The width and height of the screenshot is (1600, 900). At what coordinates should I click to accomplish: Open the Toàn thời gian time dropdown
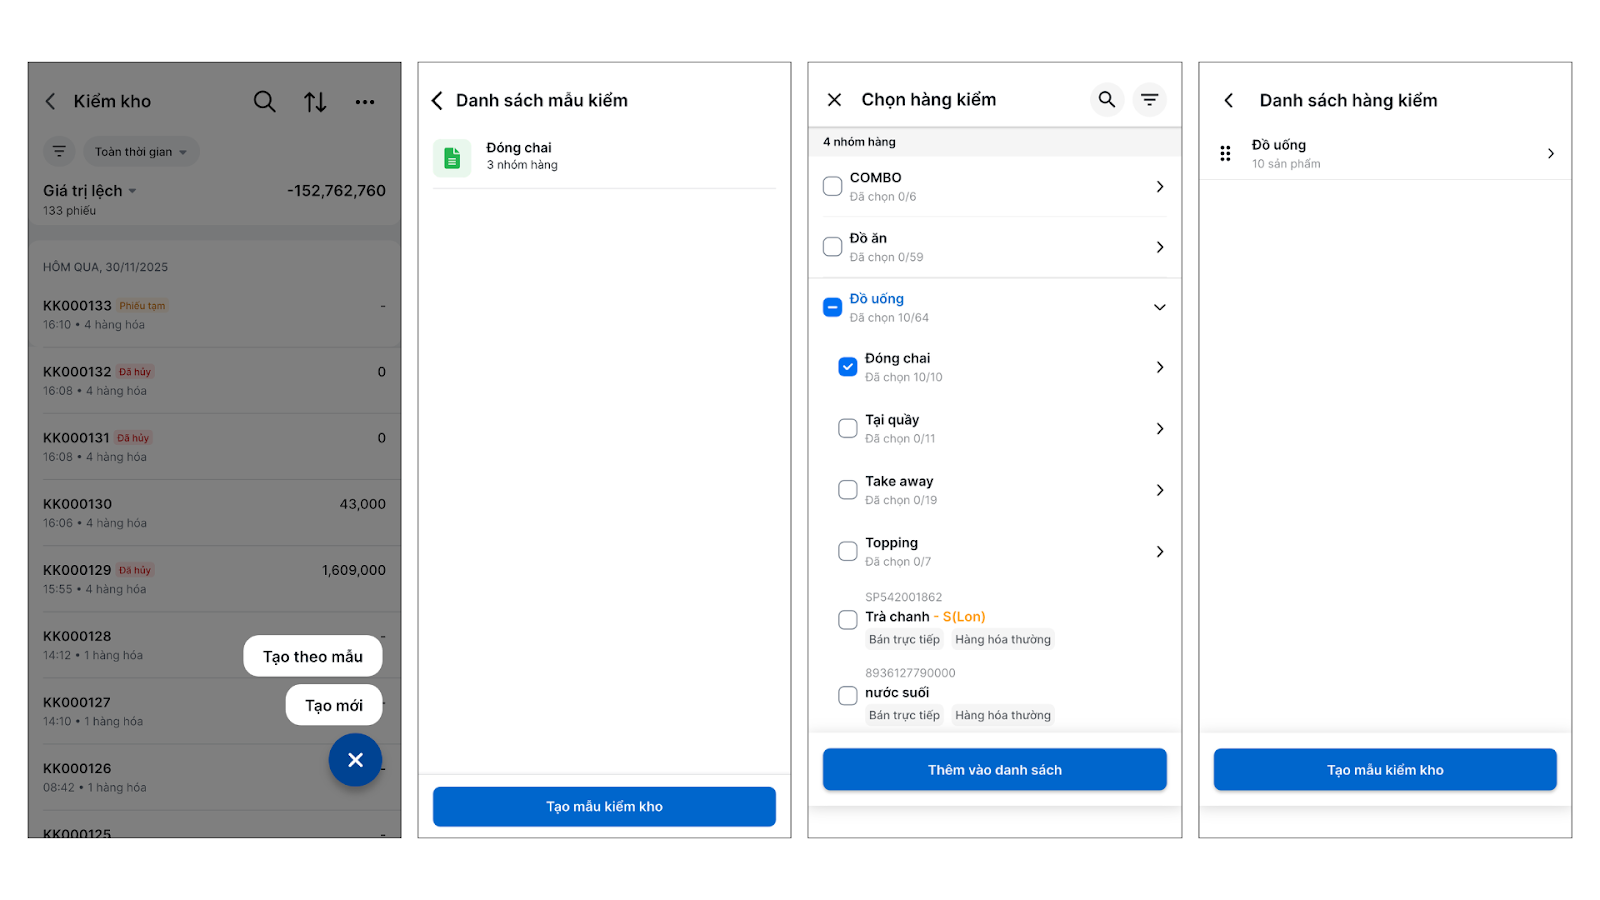point(141,152)
